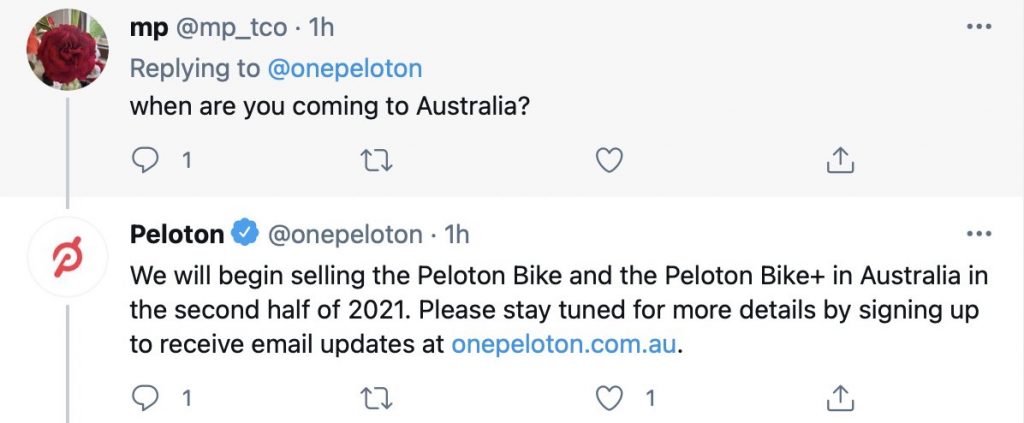The height and width of the screenshot is (423, 1024).
Task: Open more options on Peloton's tweet
Action: [977, 234]
